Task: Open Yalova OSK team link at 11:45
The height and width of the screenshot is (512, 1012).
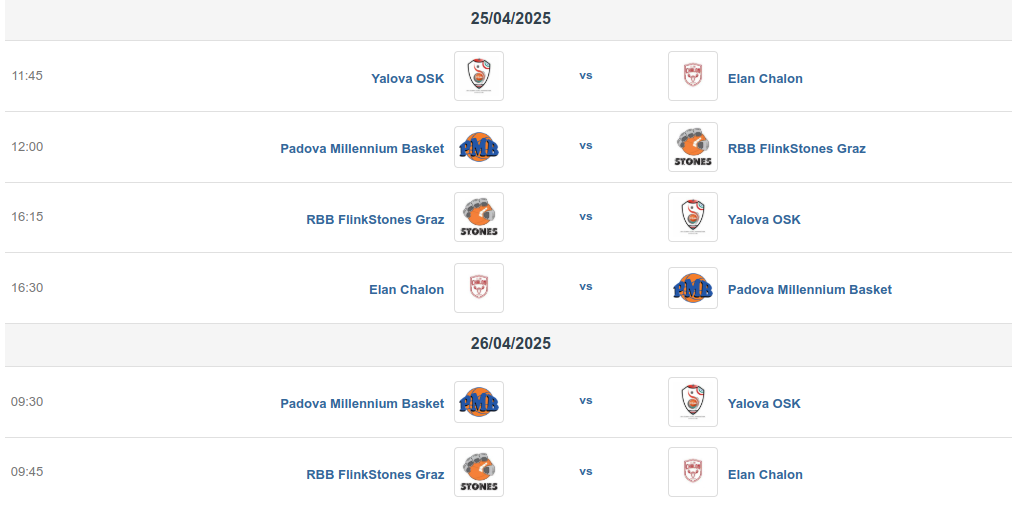Action: (408, 78)
